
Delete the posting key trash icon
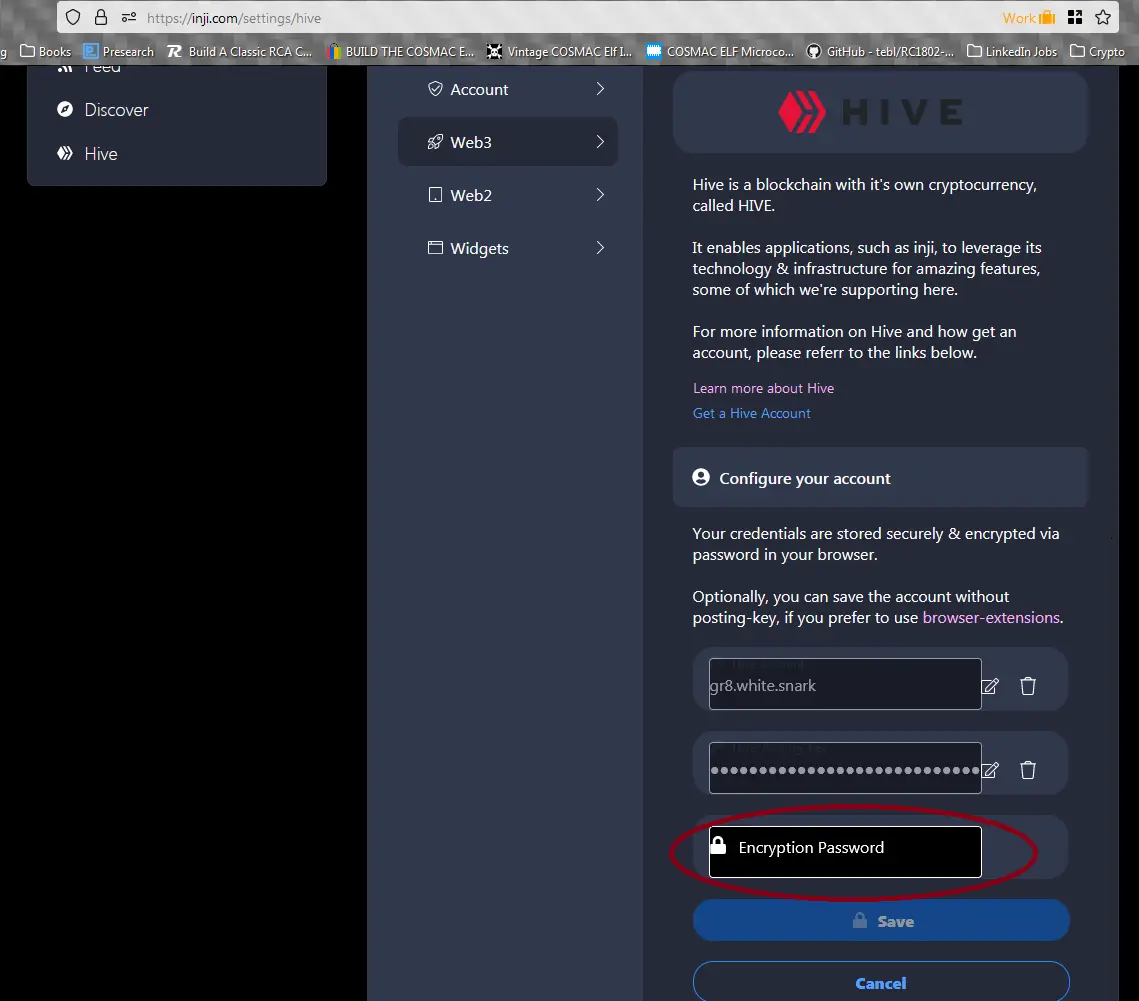click(x=1028, y=769)
